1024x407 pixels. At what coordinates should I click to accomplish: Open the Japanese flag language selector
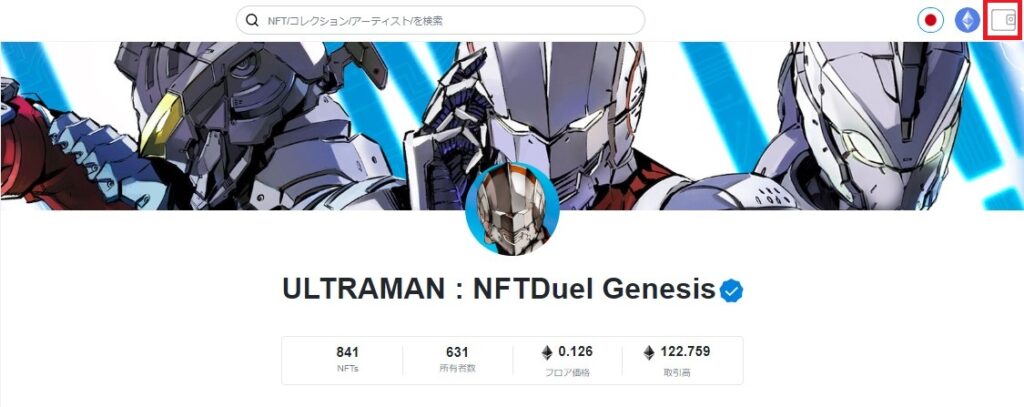931,20
